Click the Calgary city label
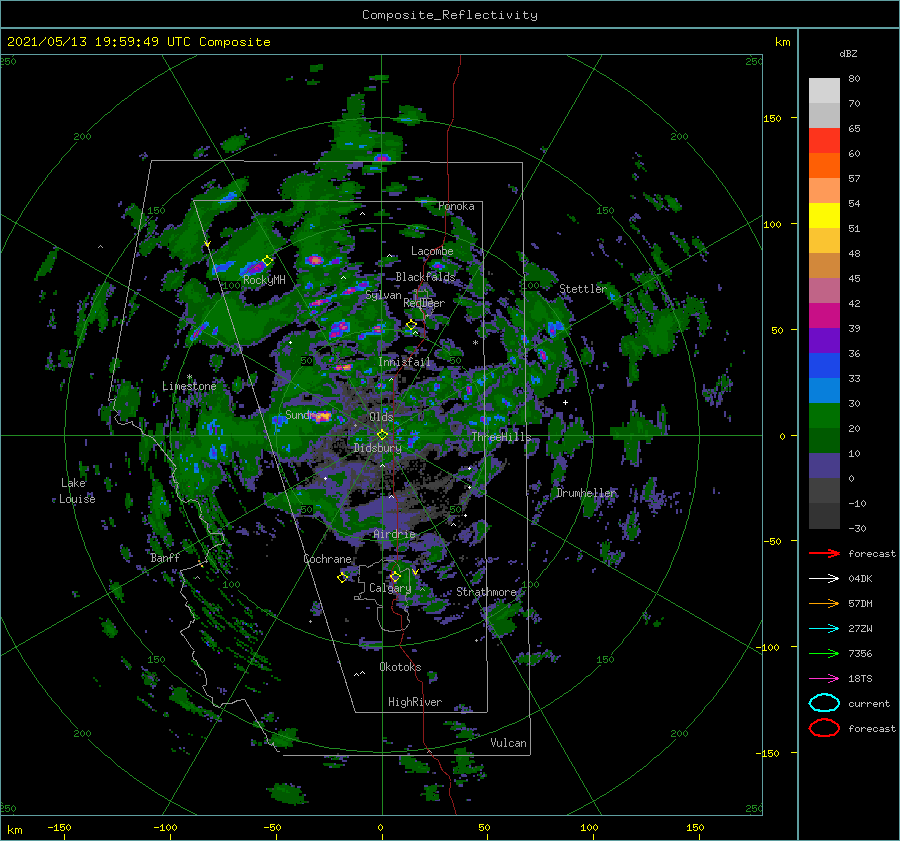Screen dimensions: 900x841 click(x=390, y=588)
